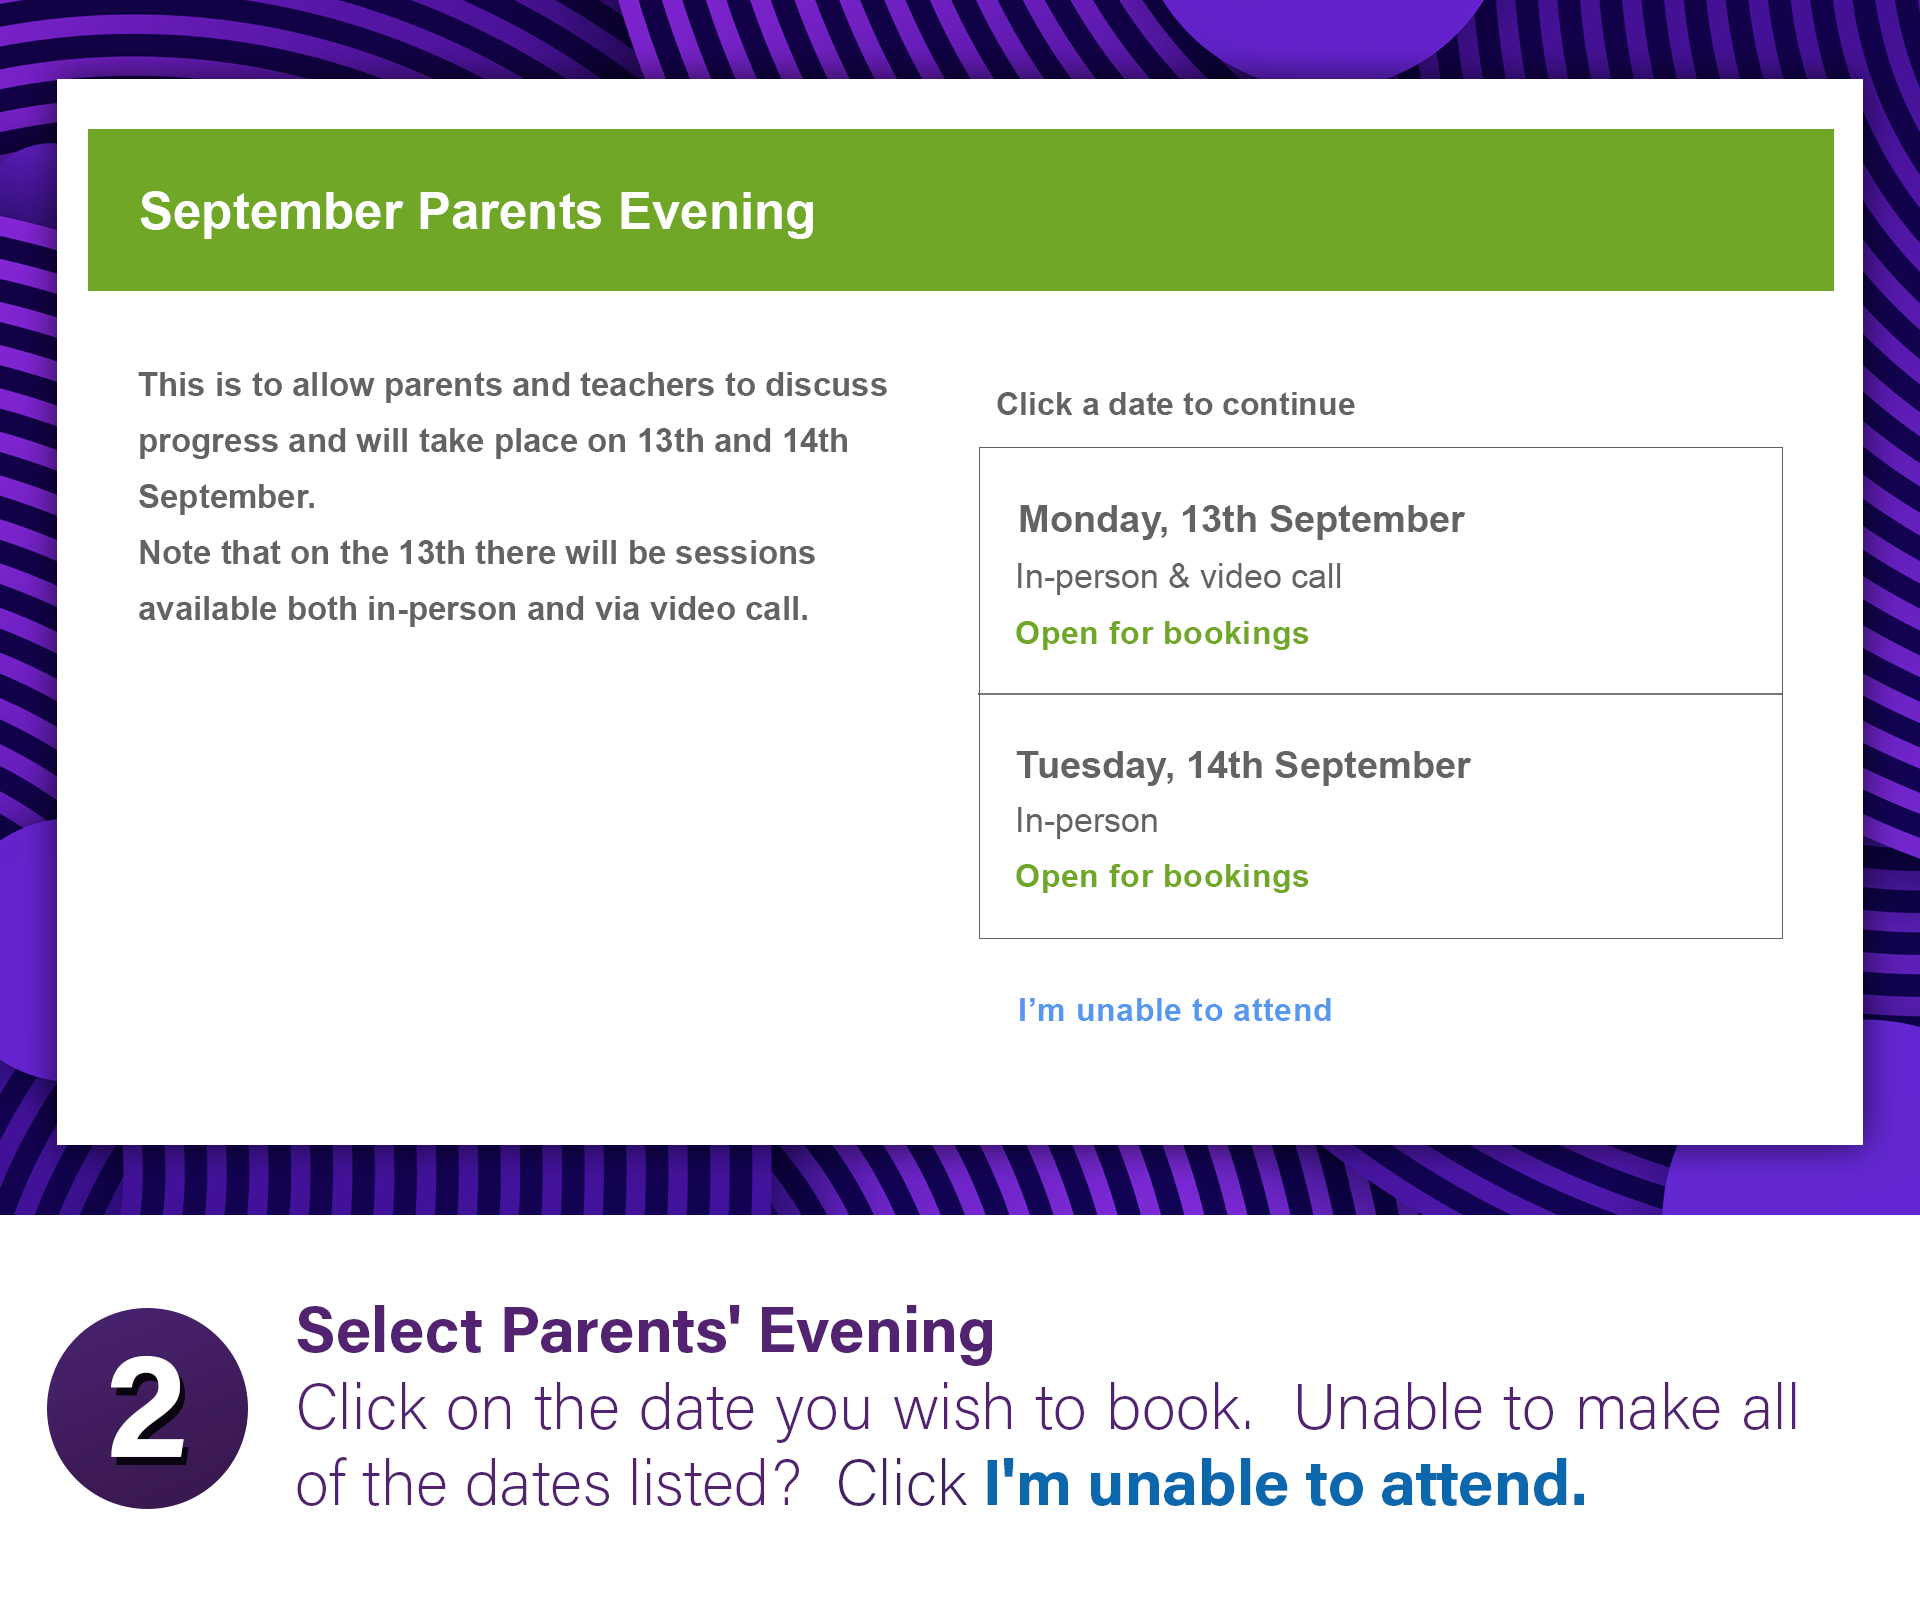Click the bold dark blue 'I'm unable to attend.' text
Screen dimensions: 1920x1600
pos(1285,1483)
